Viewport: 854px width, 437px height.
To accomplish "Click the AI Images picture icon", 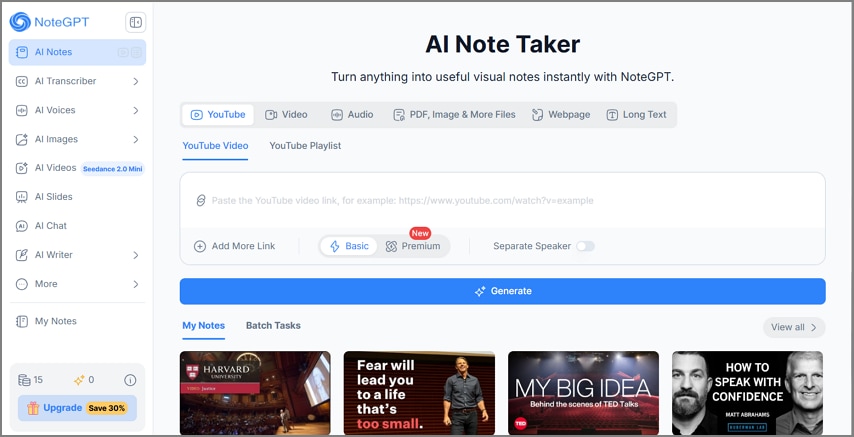I will (x=22, y=139).
